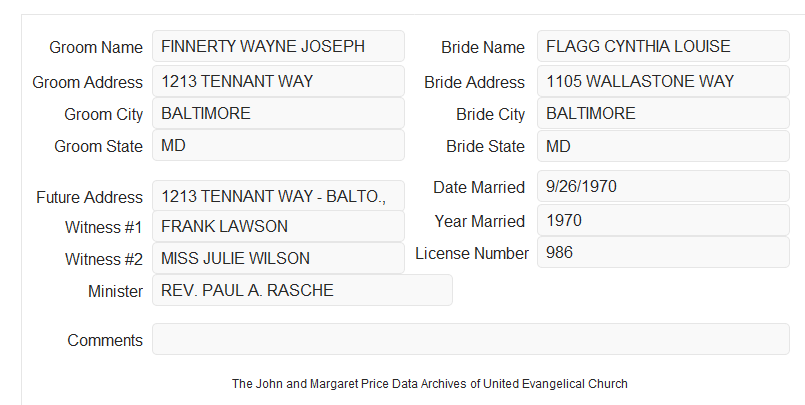The height and width of the screenshot is (405, 805).
Task: Click the Bride State field
Action: pos(663,146)
